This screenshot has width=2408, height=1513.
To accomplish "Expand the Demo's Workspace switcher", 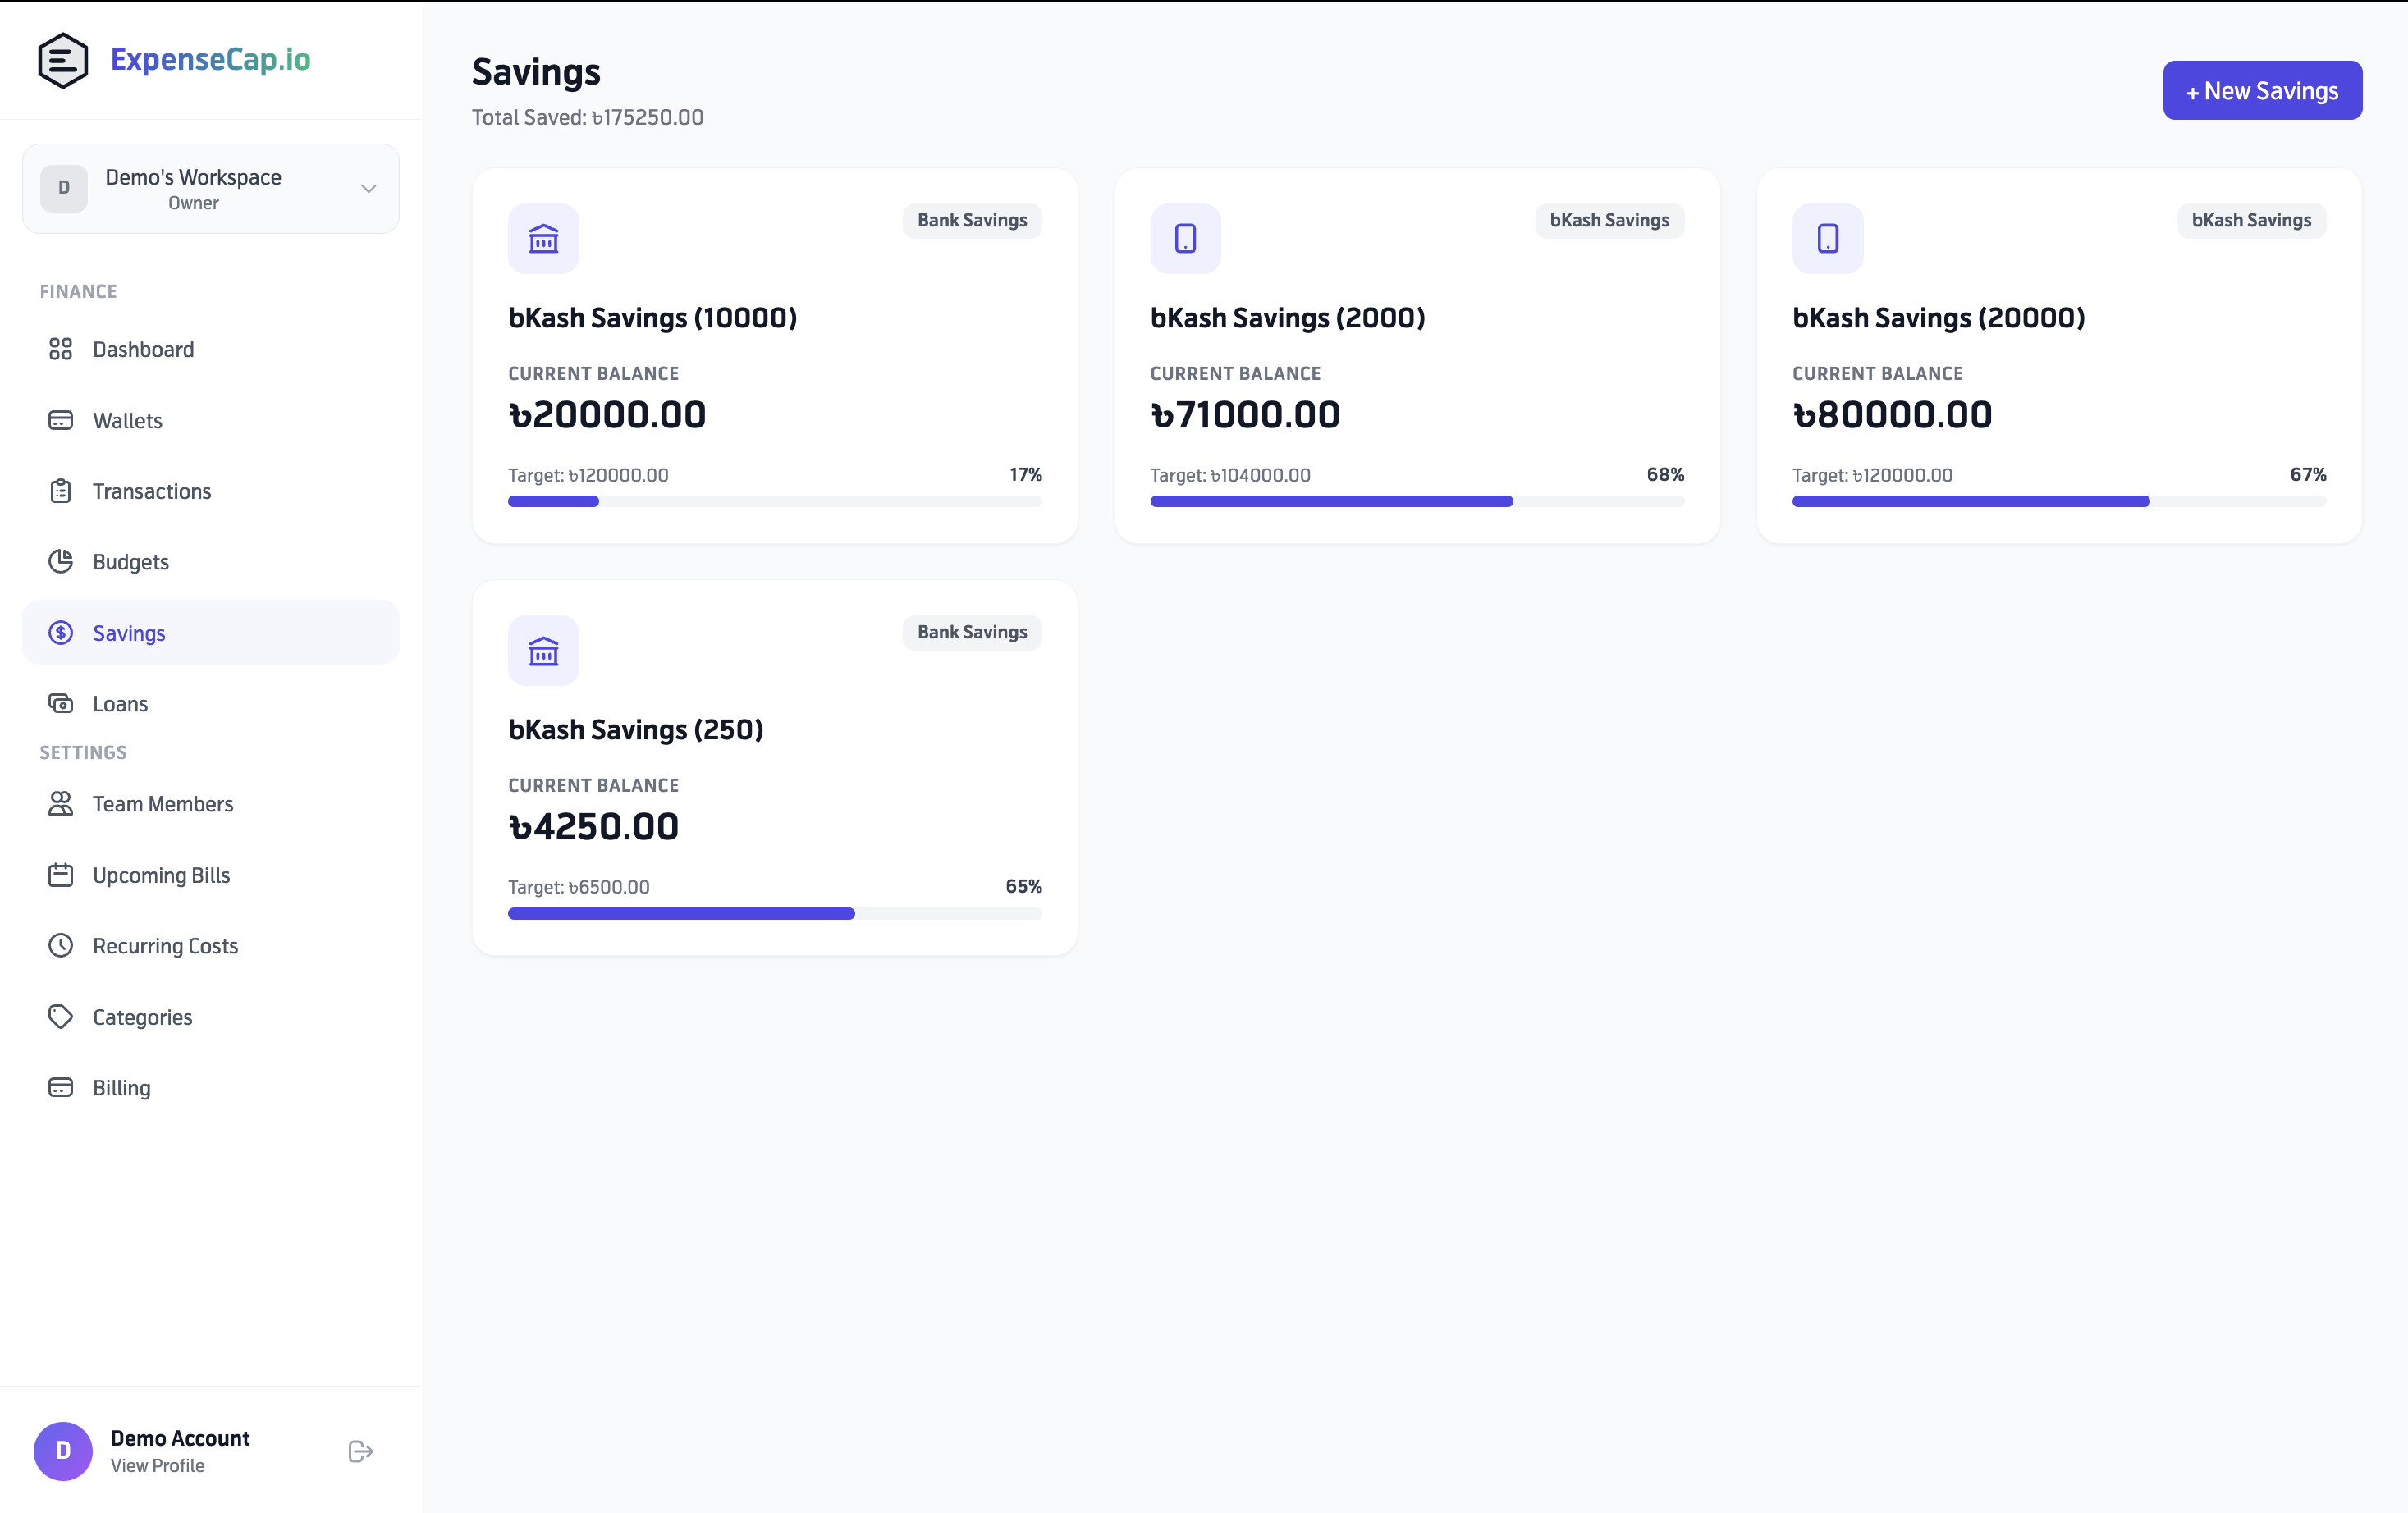I will pos(210,188).
